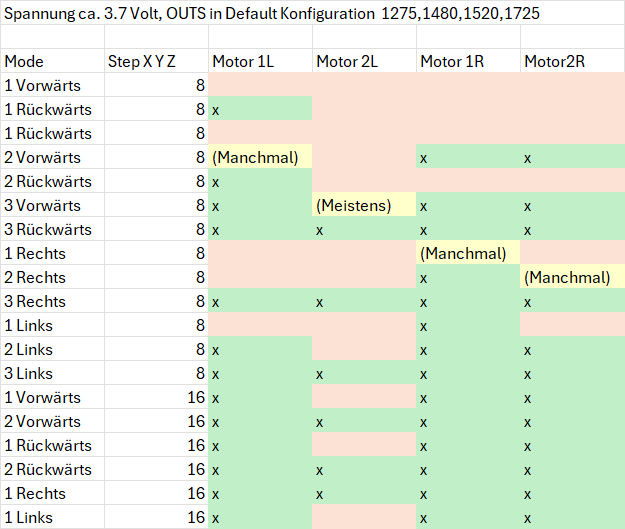Select the Step X Y Z header cell
This screenshot has height=529, width=625.
(156, 61)
